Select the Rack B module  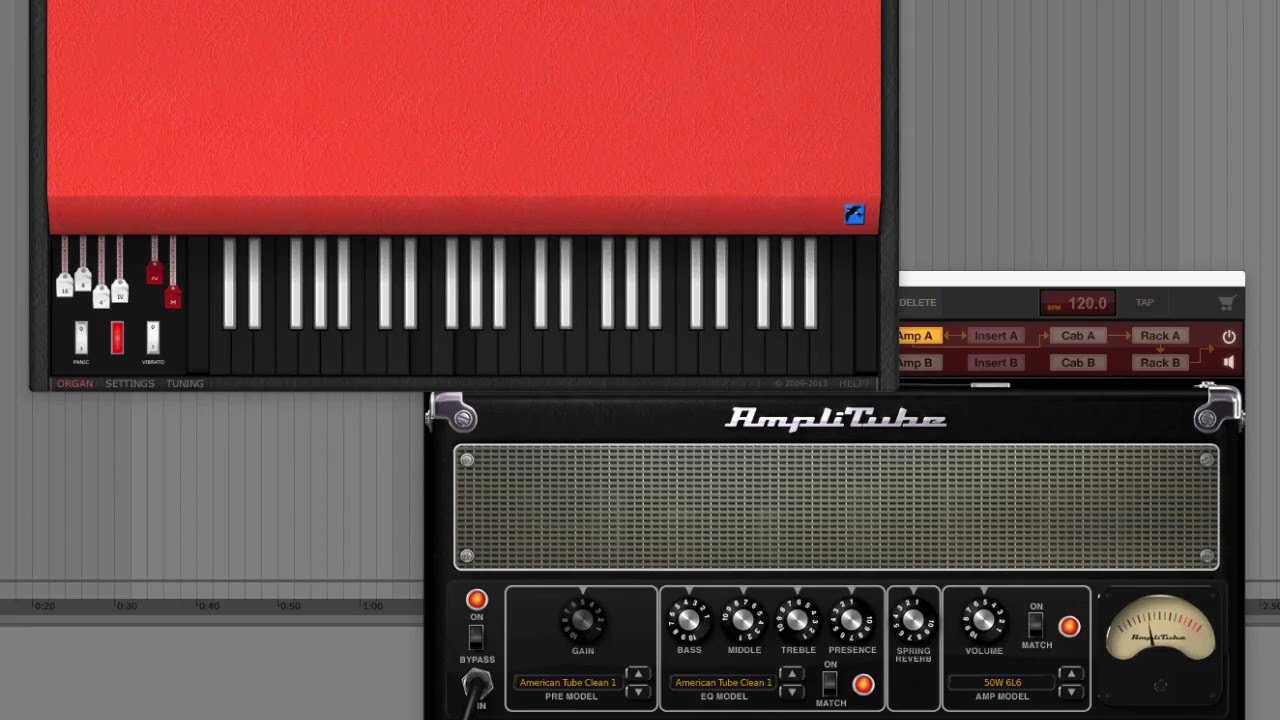coord(1160,363)
